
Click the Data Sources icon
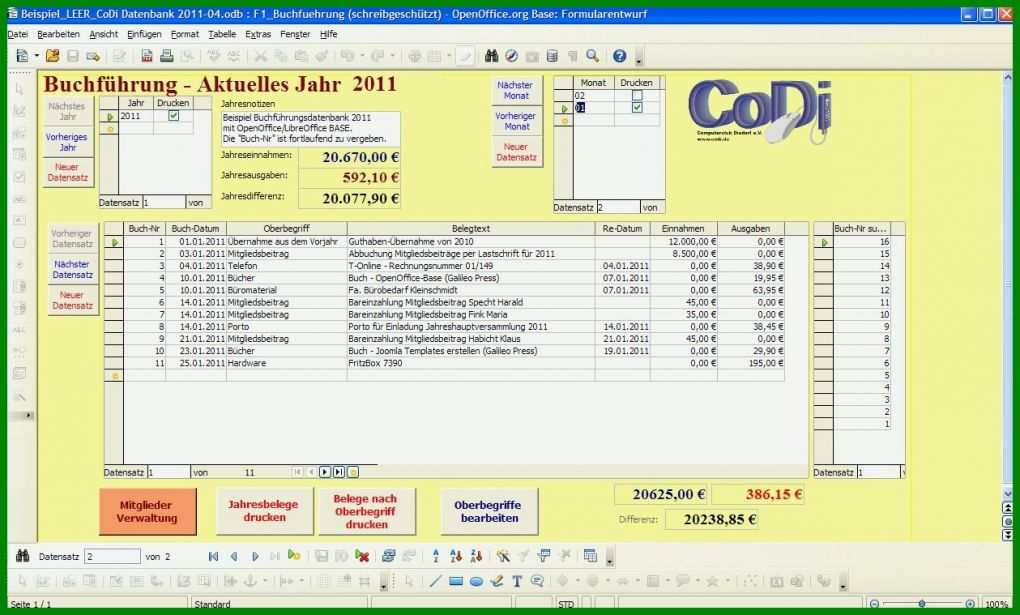pyautogui.click(x=552, y=57)
